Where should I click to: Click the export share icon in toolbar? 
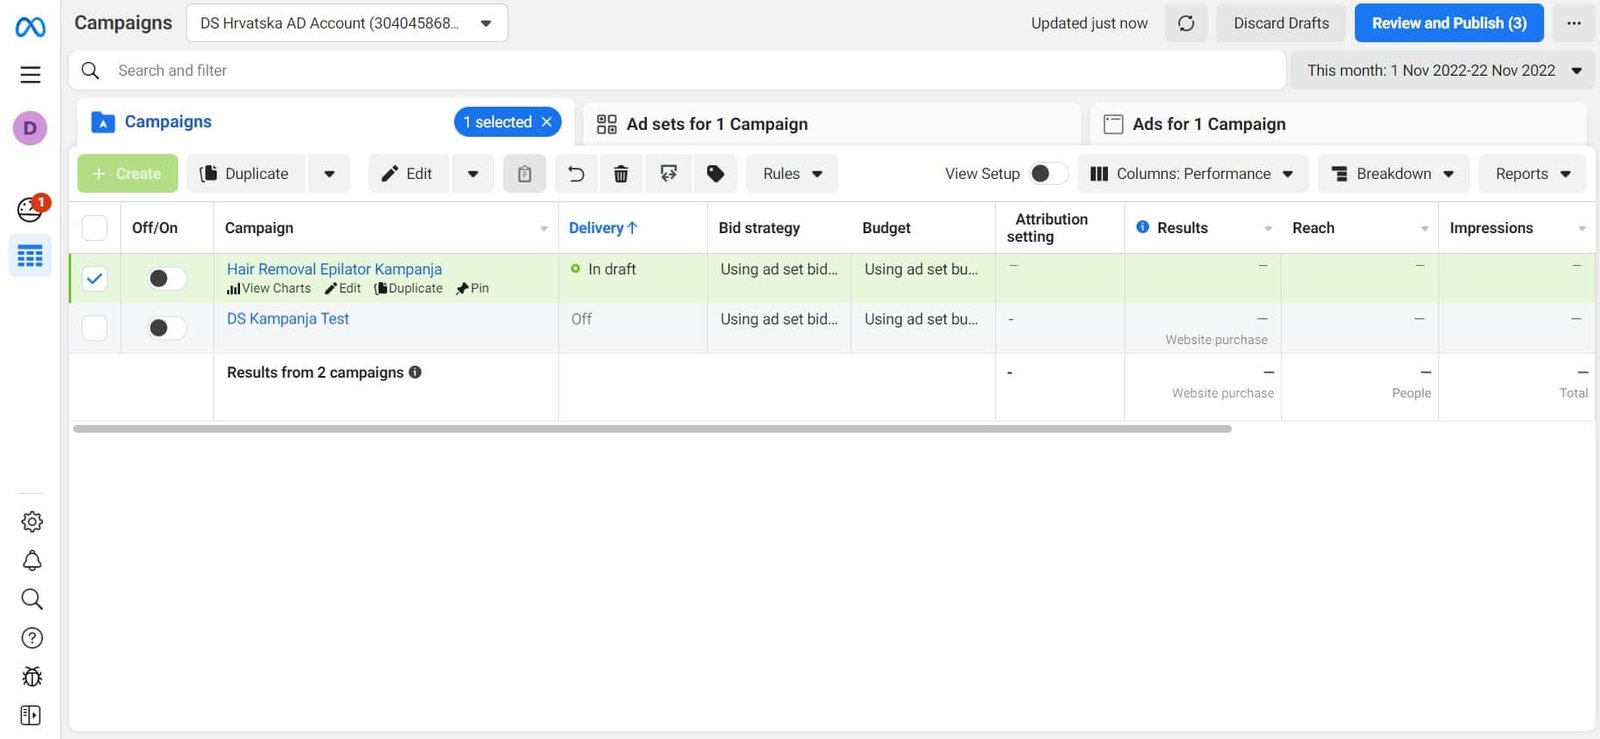[x=669, y=174]
